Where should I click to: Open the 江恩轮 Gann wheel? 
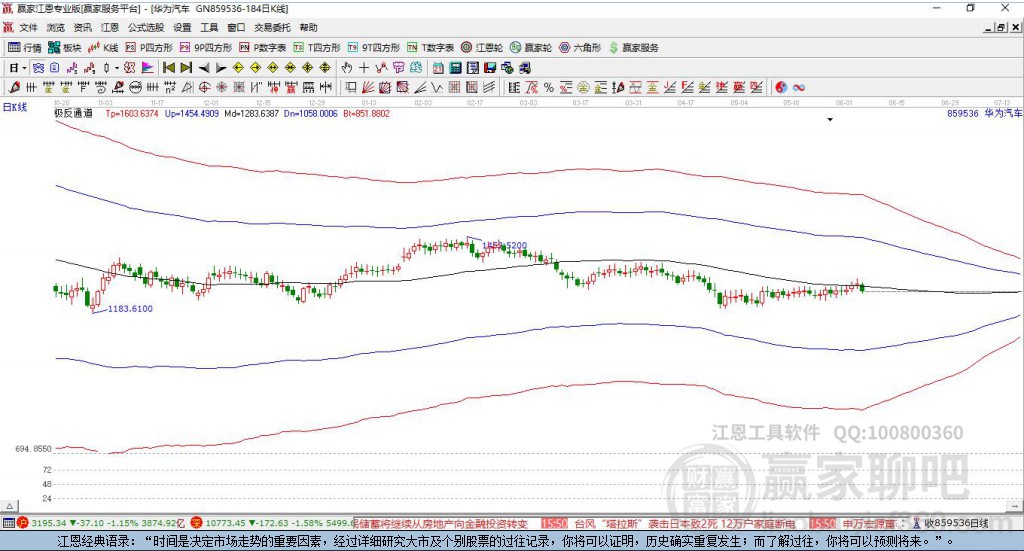click(482, 48)
